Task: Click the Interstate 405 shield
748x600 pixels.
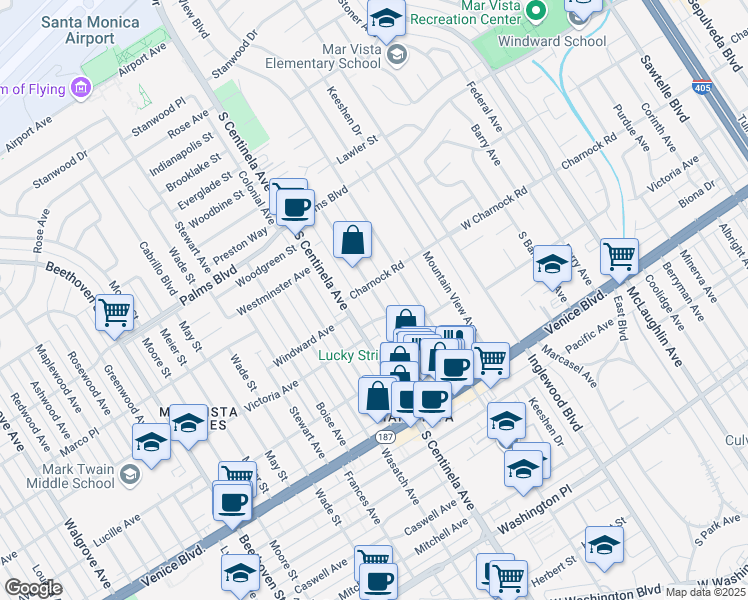Action: tap(702, 87)
